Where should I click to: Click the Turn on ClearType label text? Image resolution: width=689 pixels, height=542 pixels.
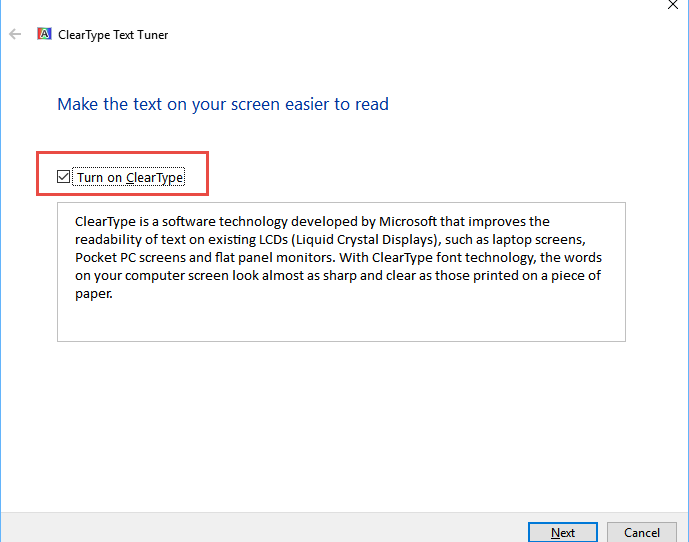[130, 177]
